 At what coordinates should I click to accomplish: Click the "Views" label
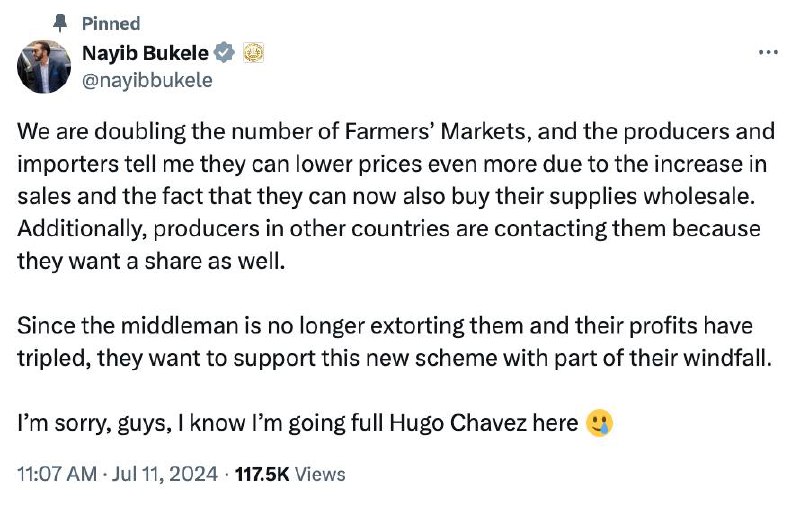click(x=320, y=474)
